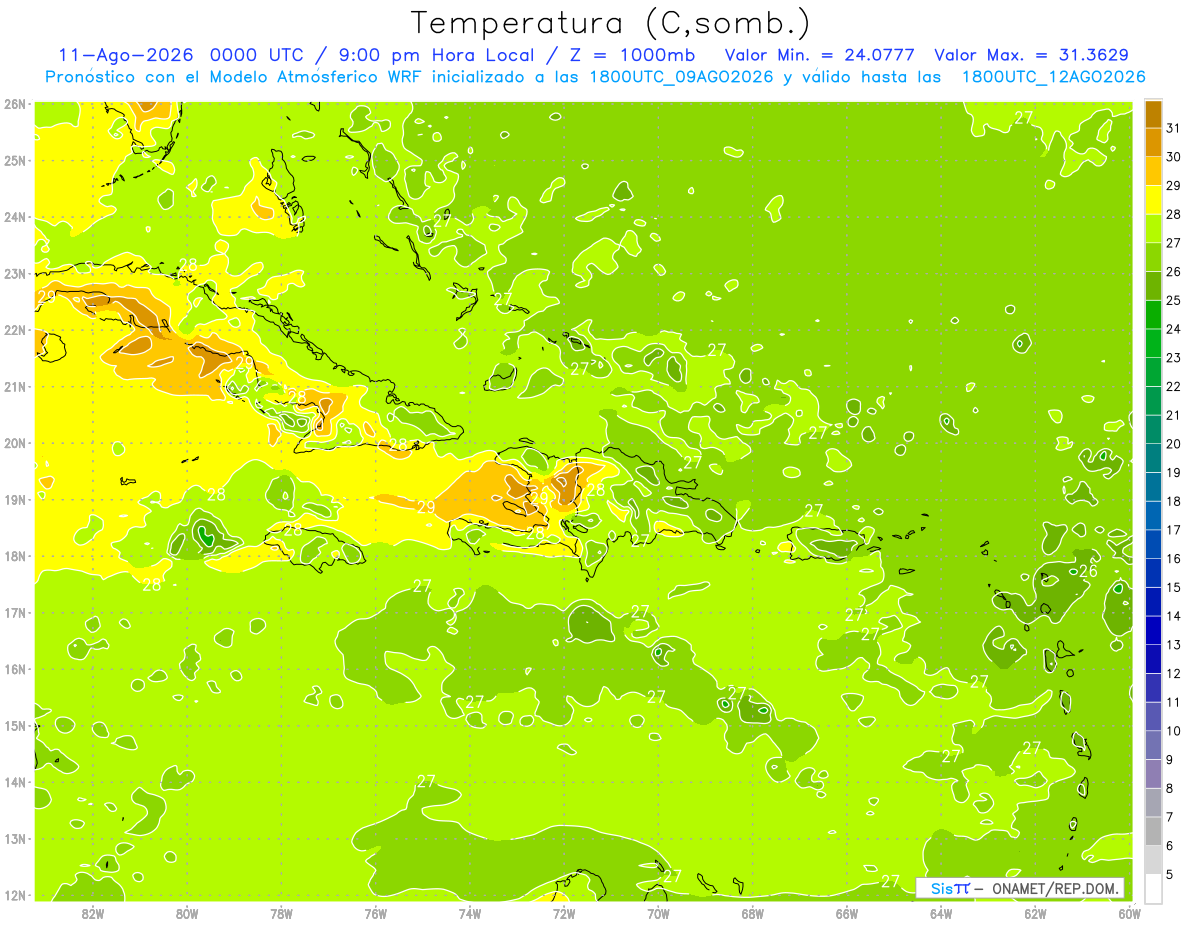The image size is (1200, 927).
Task: Click color bar legend value 24
Action: tap(1173, 329)
